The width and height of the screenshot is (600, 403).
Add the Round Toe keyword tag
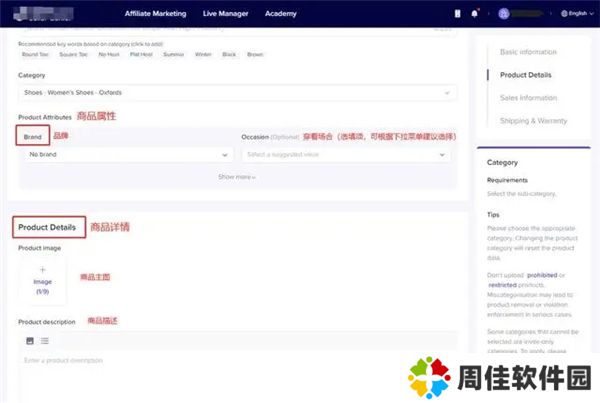point(34,55)
